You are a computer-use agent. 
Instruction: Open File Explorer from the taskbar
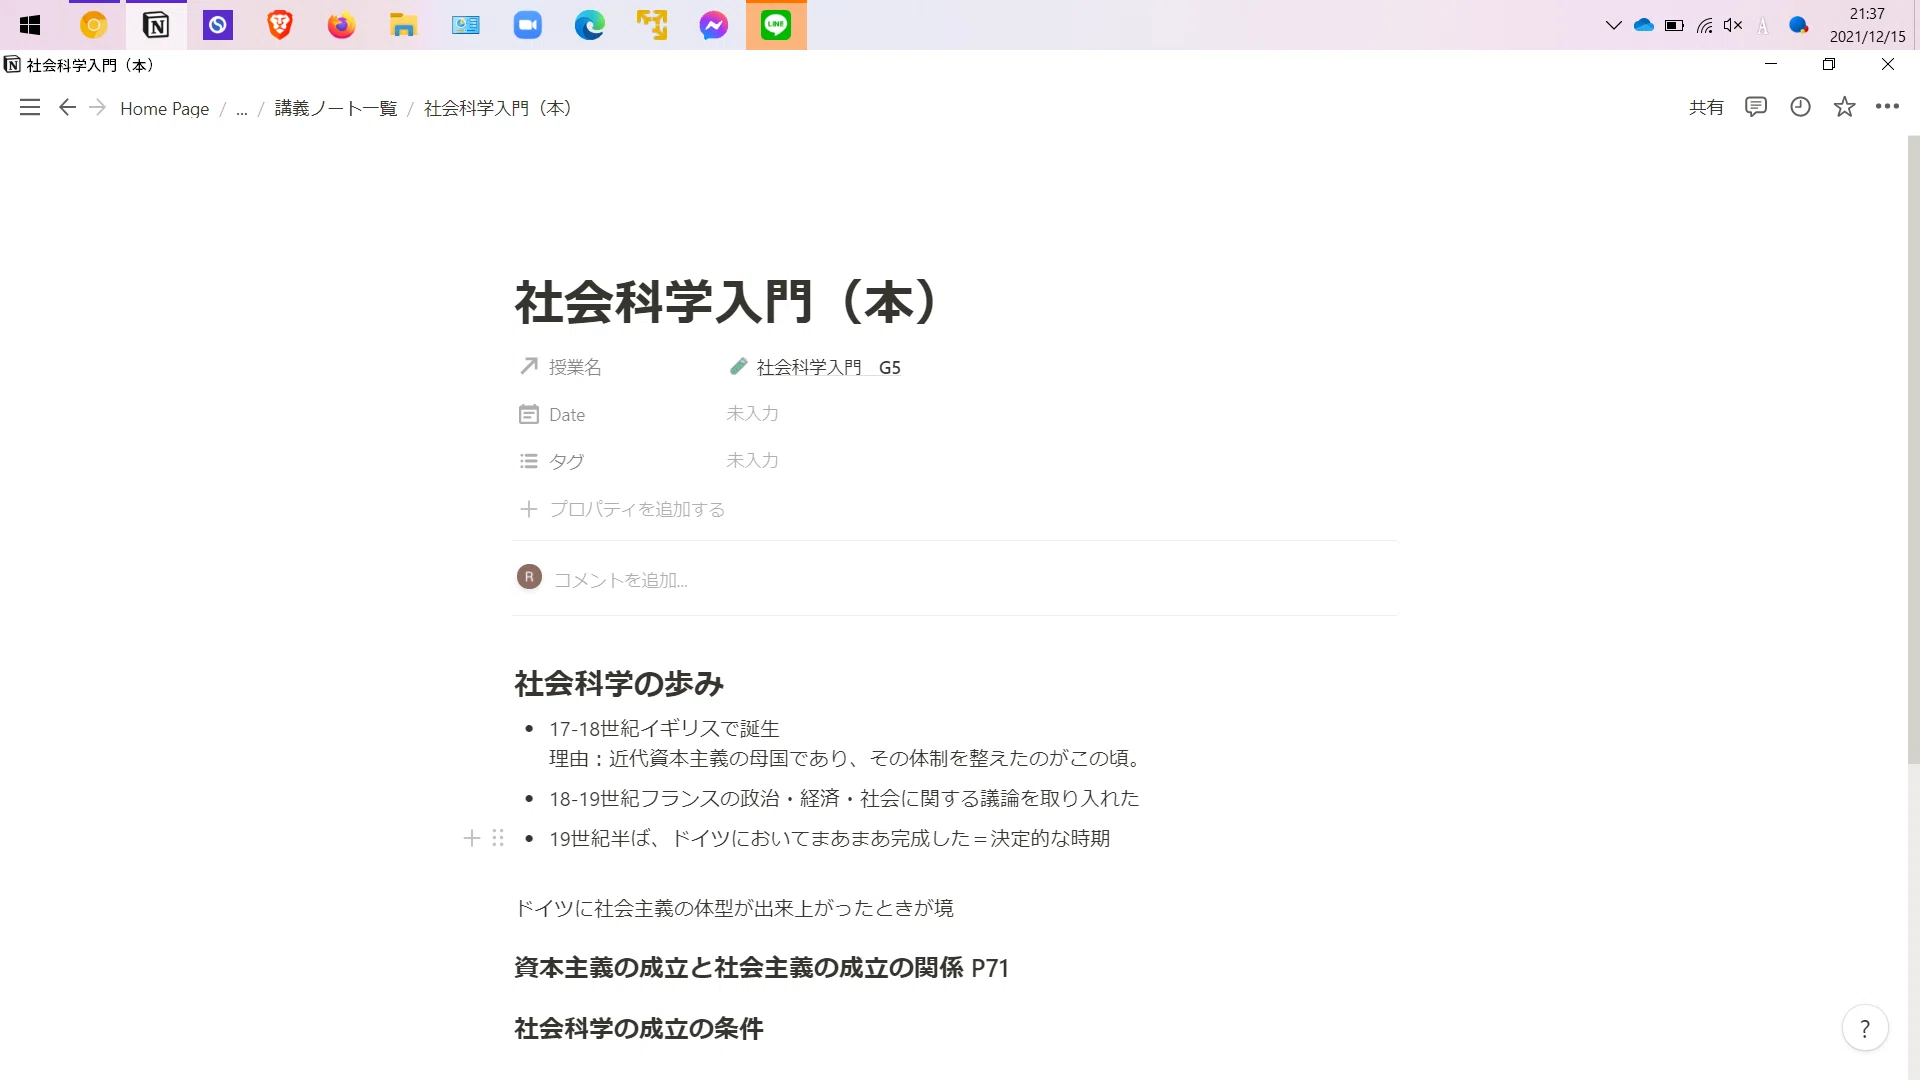coord(404,25)
